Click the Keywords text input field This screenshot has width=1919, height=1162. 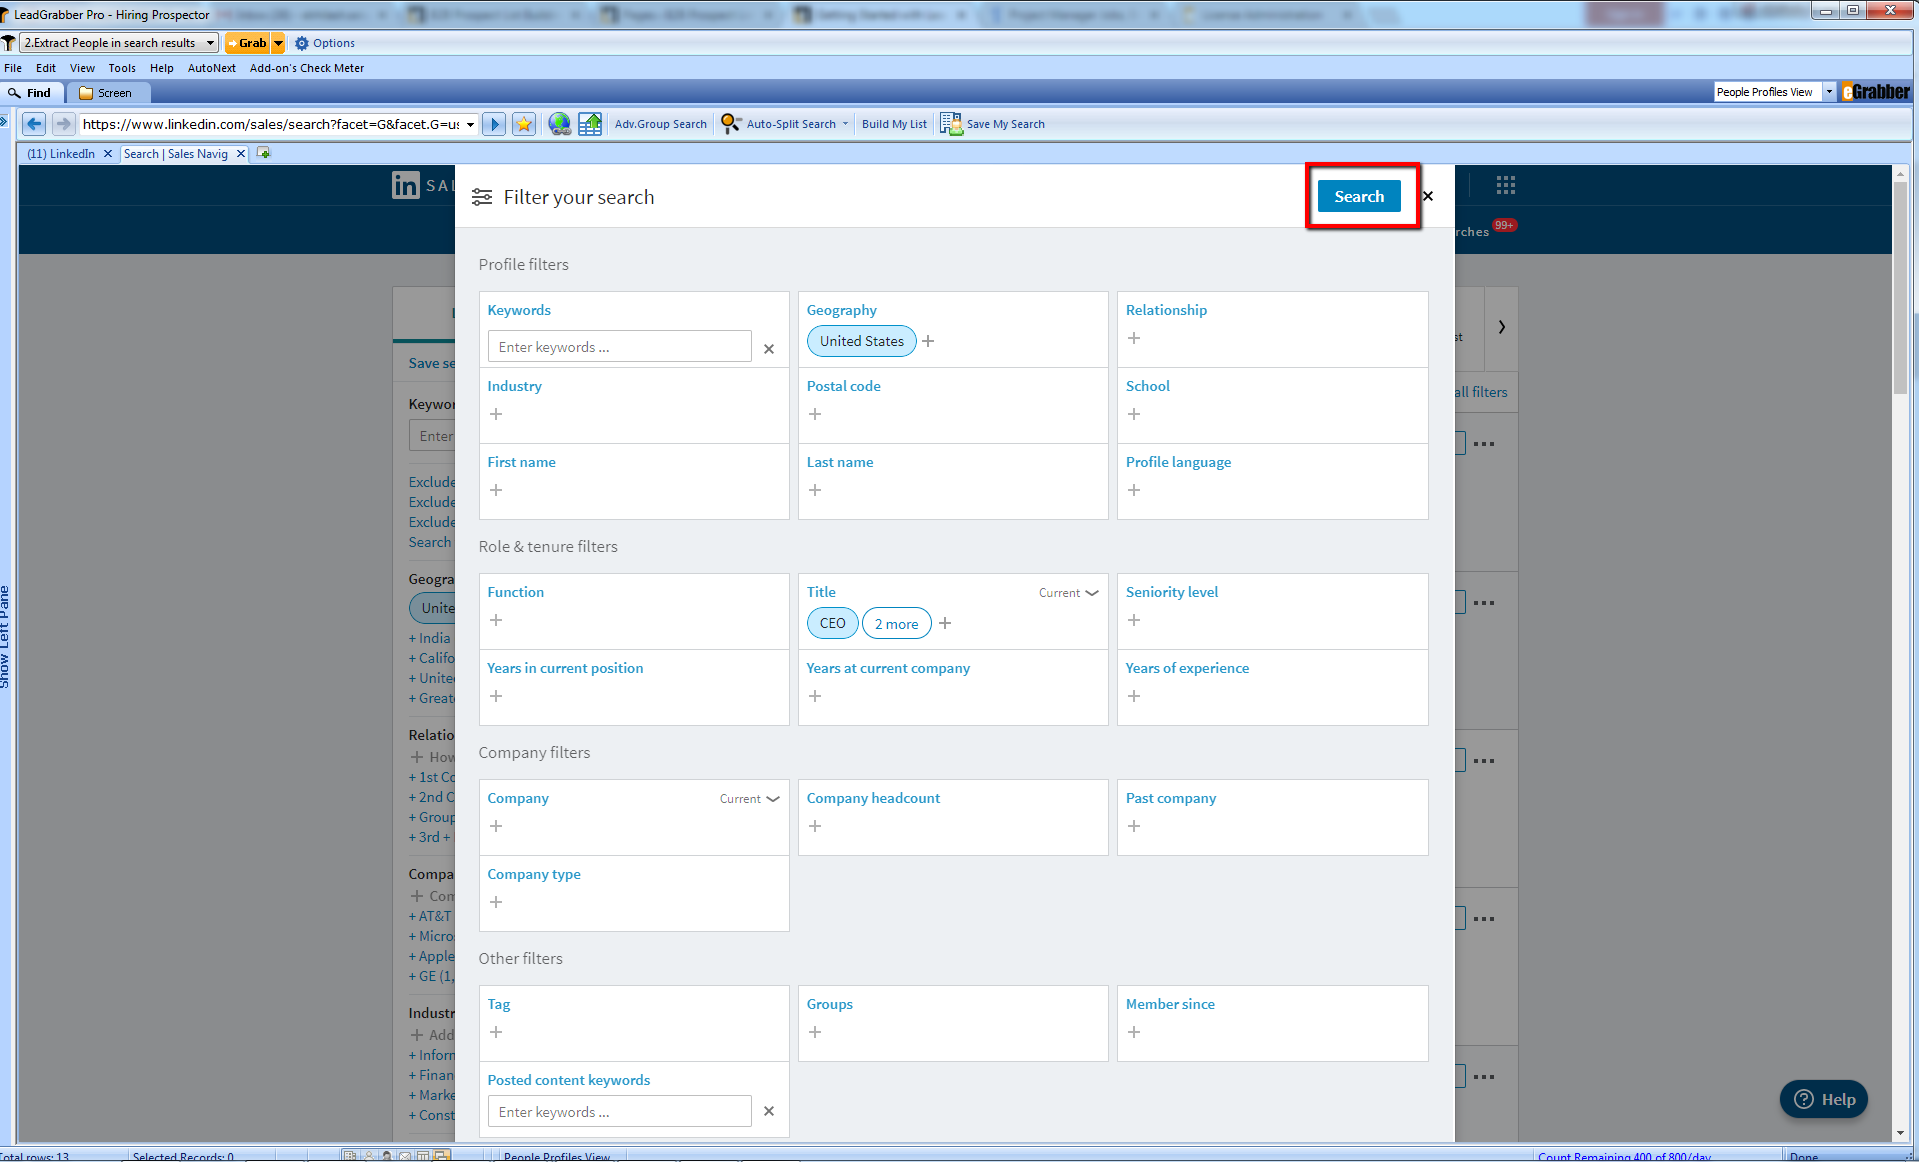[x=619, y=347]
